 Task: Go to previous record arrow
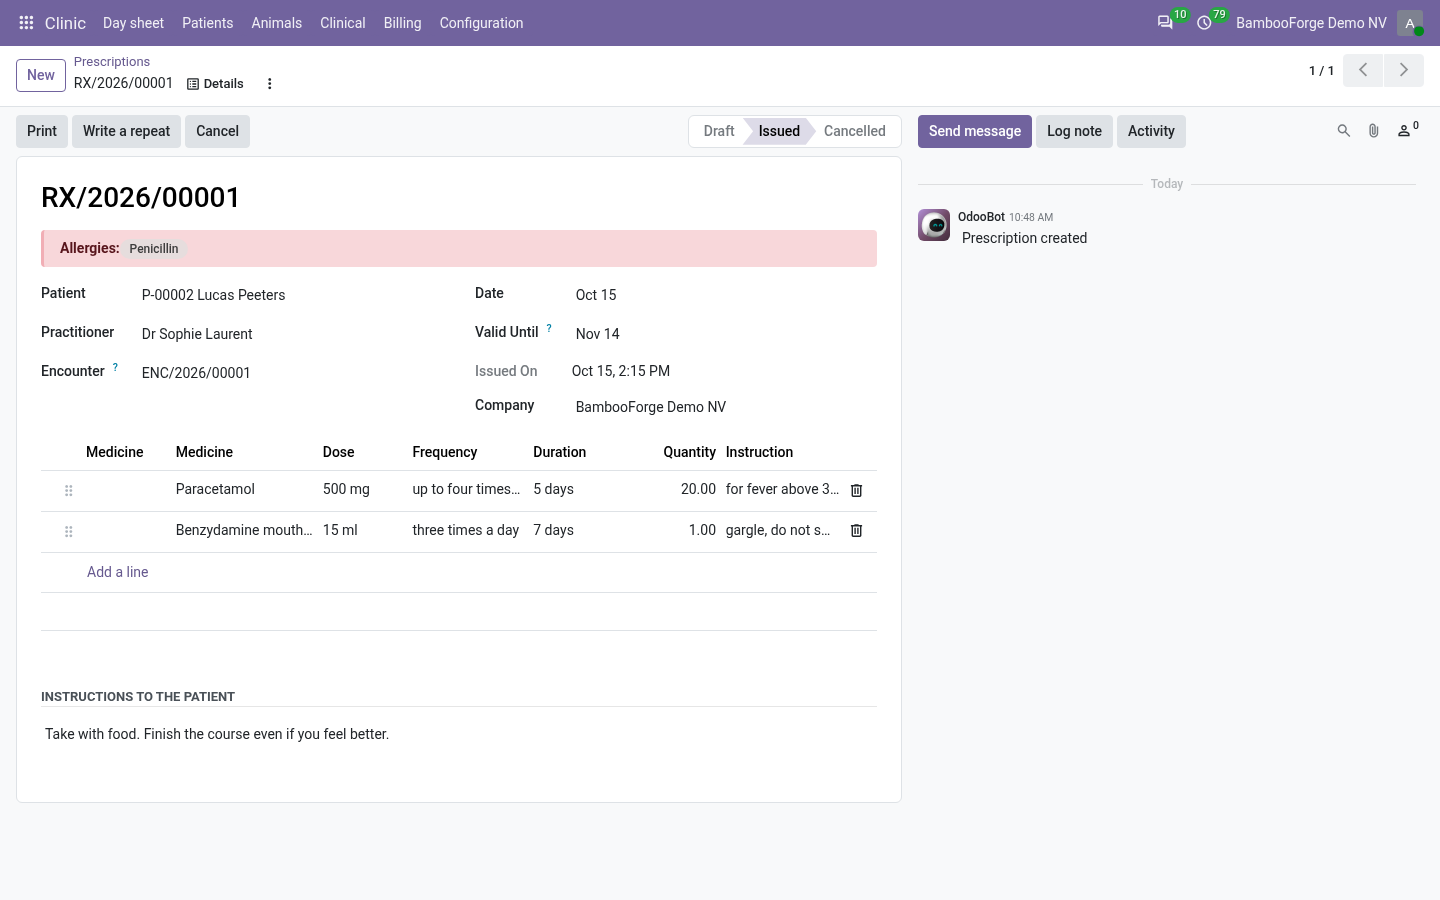click(x=1363, y=70)
